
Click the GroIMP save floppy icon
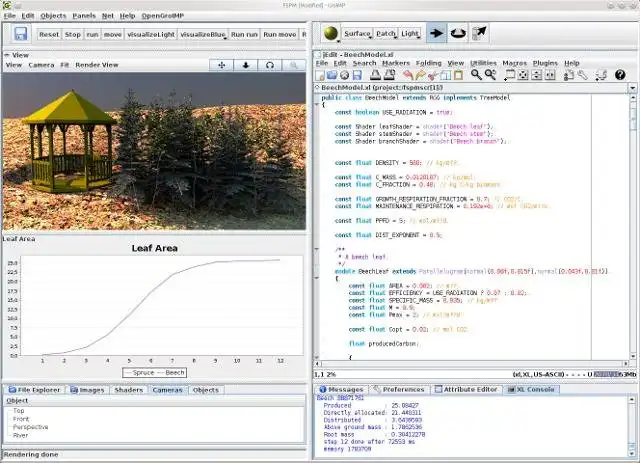pyautogui.click(x=20, y=33)
